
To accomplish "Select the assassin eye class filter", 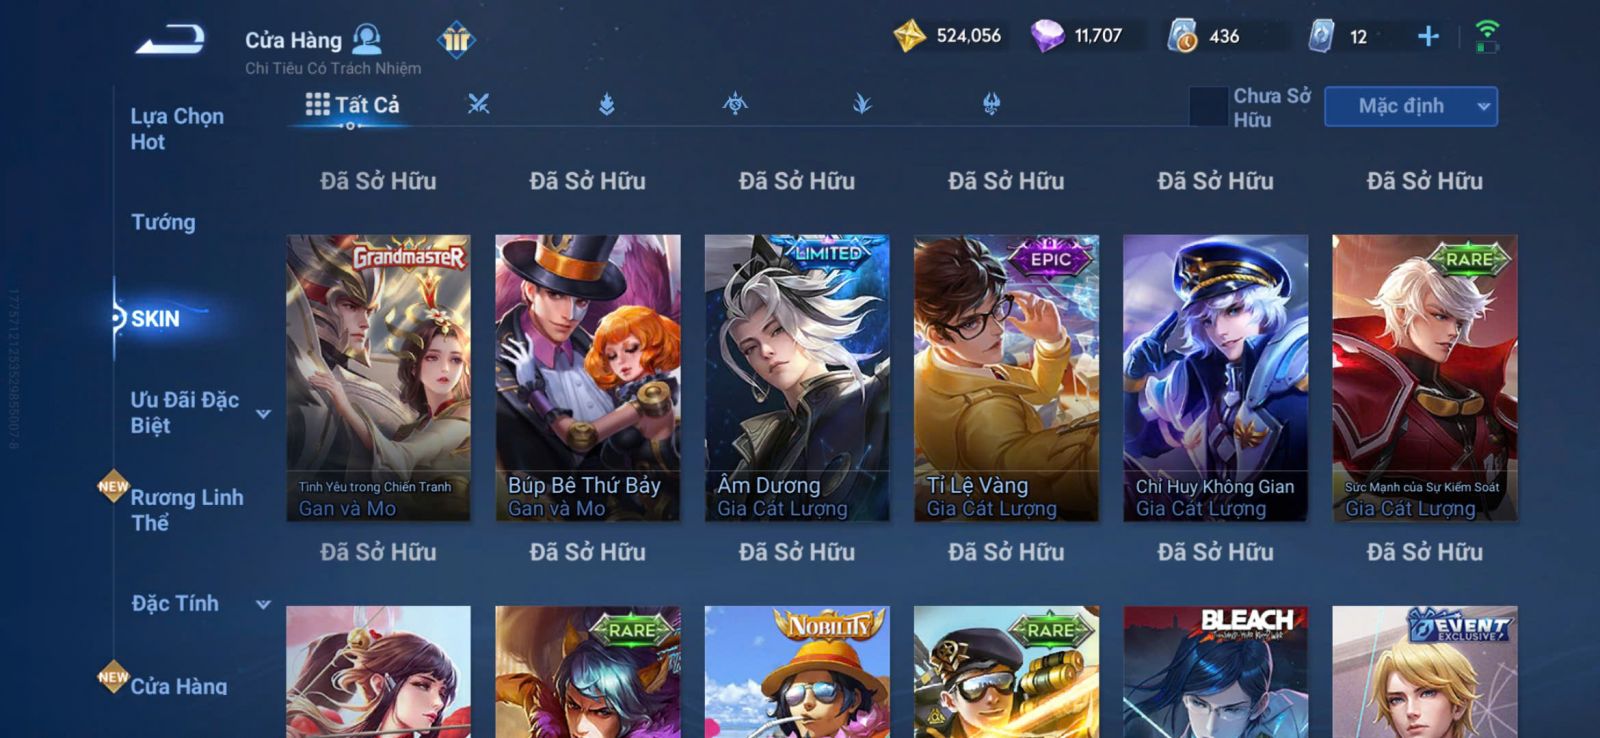I will (x=735, y=103).
